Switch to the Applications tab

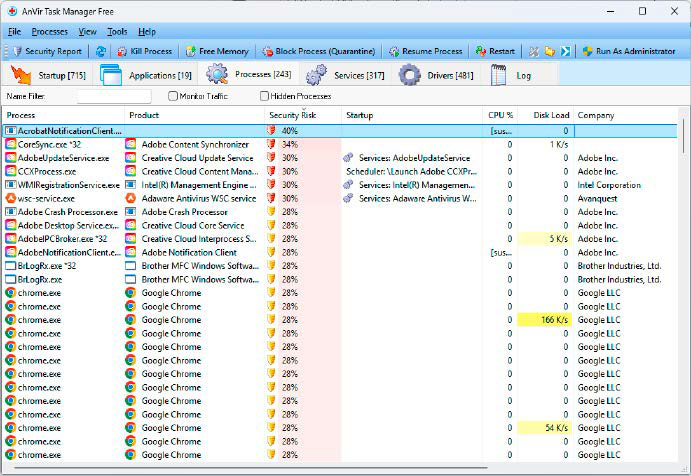point(146,74)
